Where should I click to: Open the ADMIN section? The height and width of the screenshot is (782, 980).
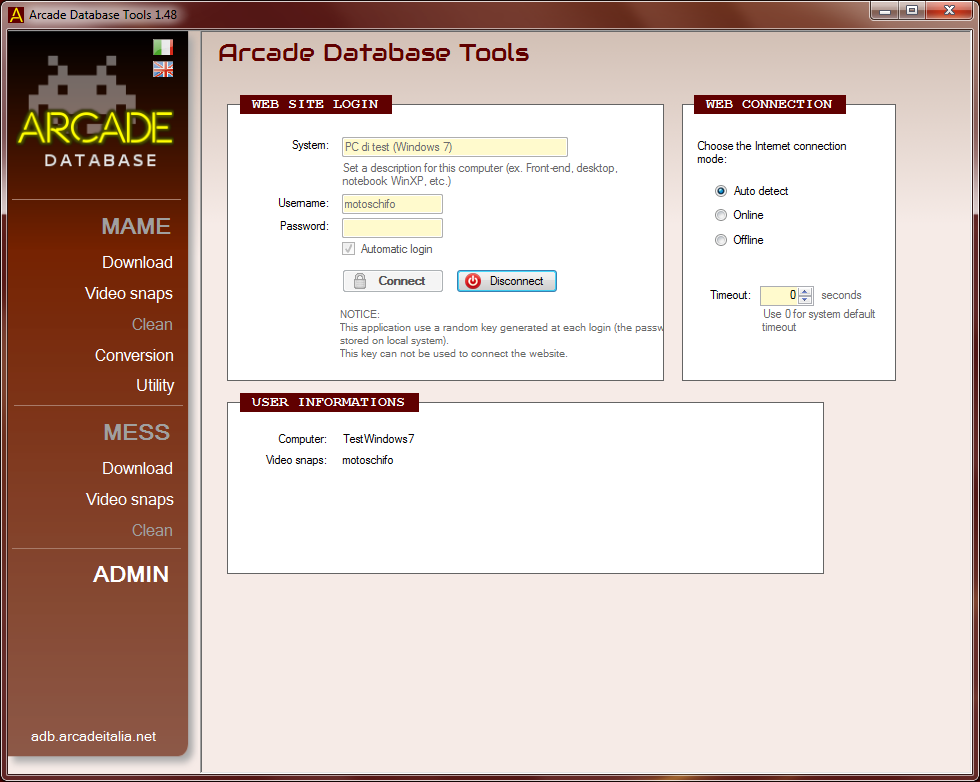131,574
